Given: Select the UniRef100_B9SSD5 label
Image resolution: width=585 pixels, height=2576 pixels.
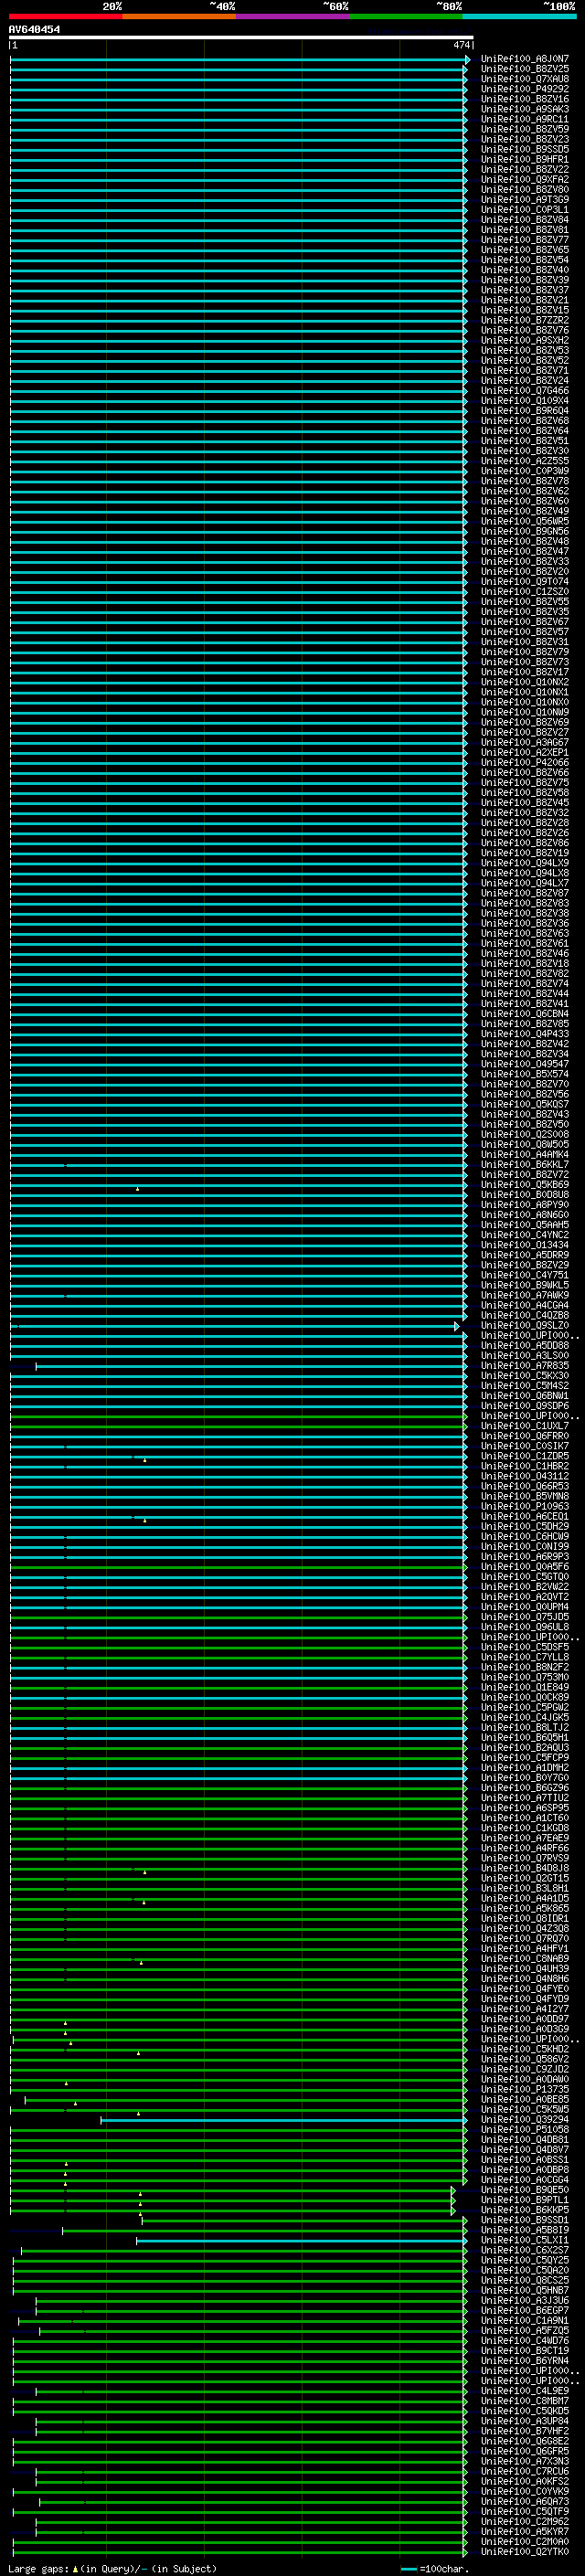Looking at the screenshot, I should pyautogui.click(x=525, y=149).
